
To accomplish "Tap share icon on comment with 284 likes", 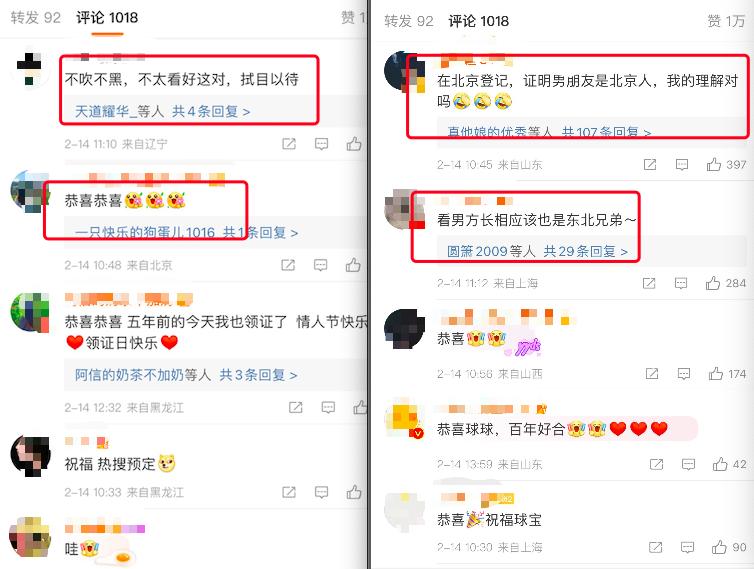I will pos(649,283).
